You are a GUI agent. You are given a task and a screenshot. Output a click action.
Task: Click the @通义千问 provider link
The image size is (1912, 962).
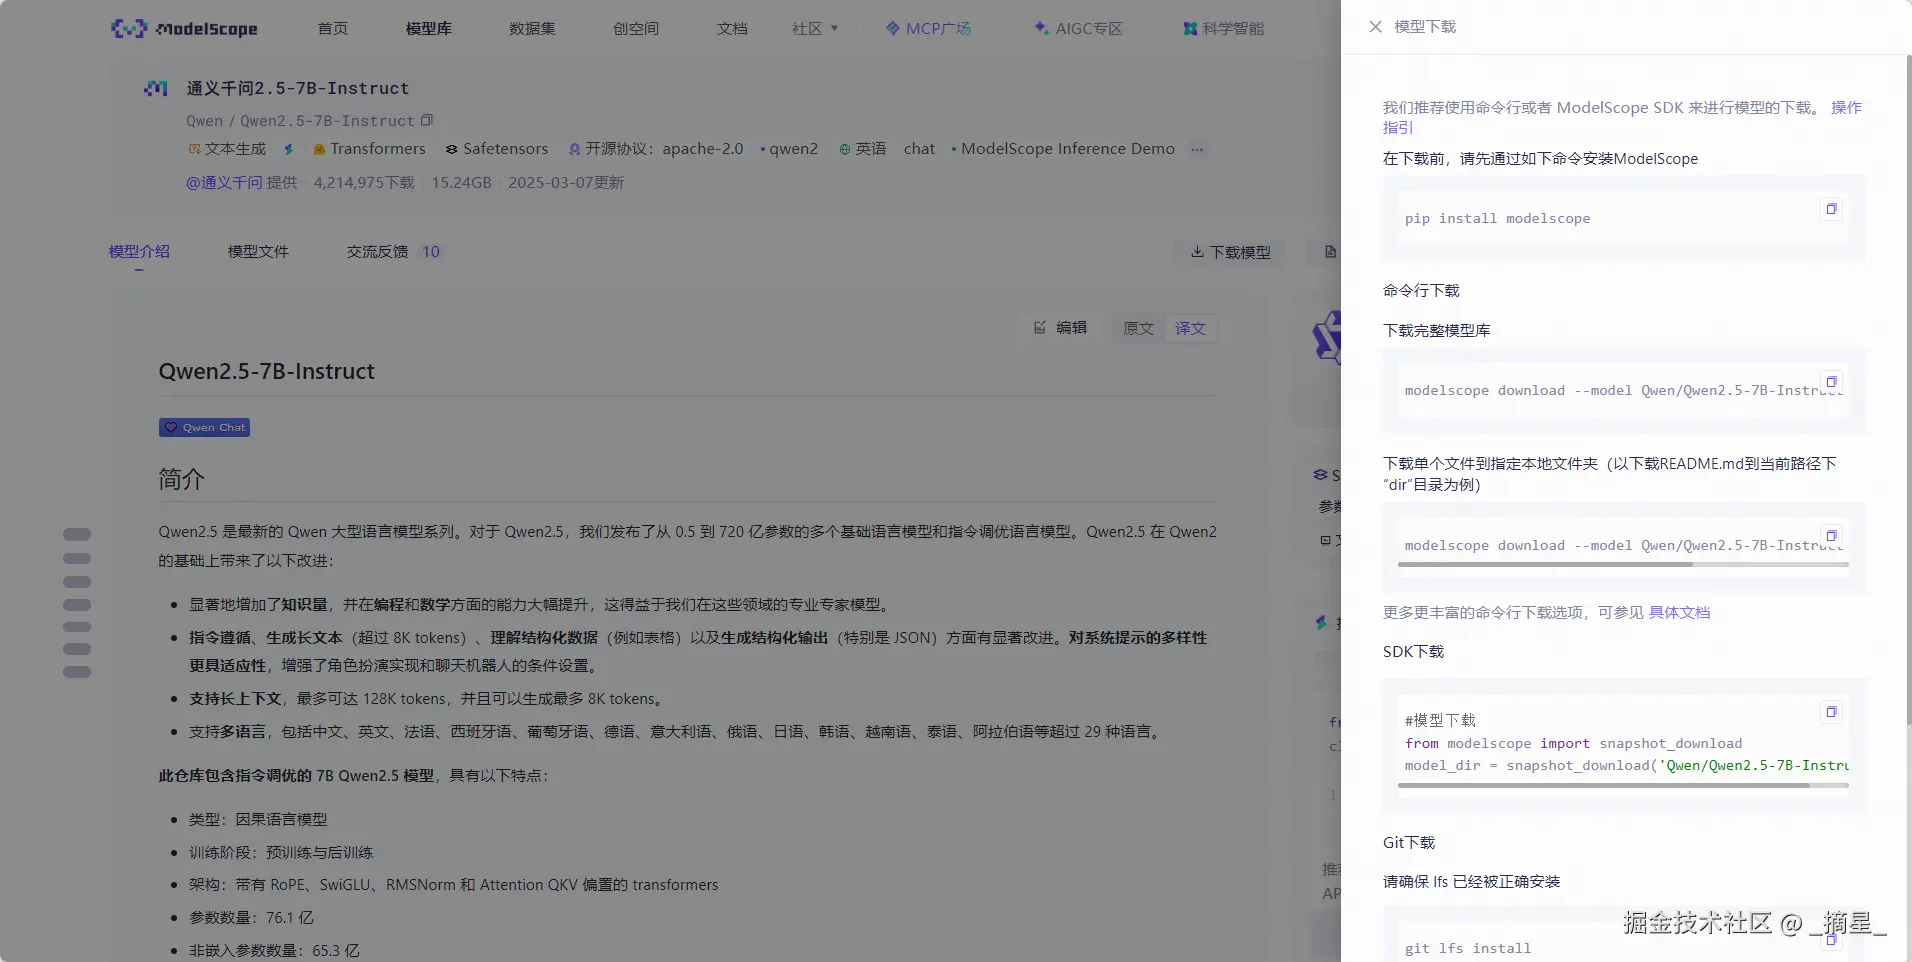pyautogui.click(x=224, y=182)
